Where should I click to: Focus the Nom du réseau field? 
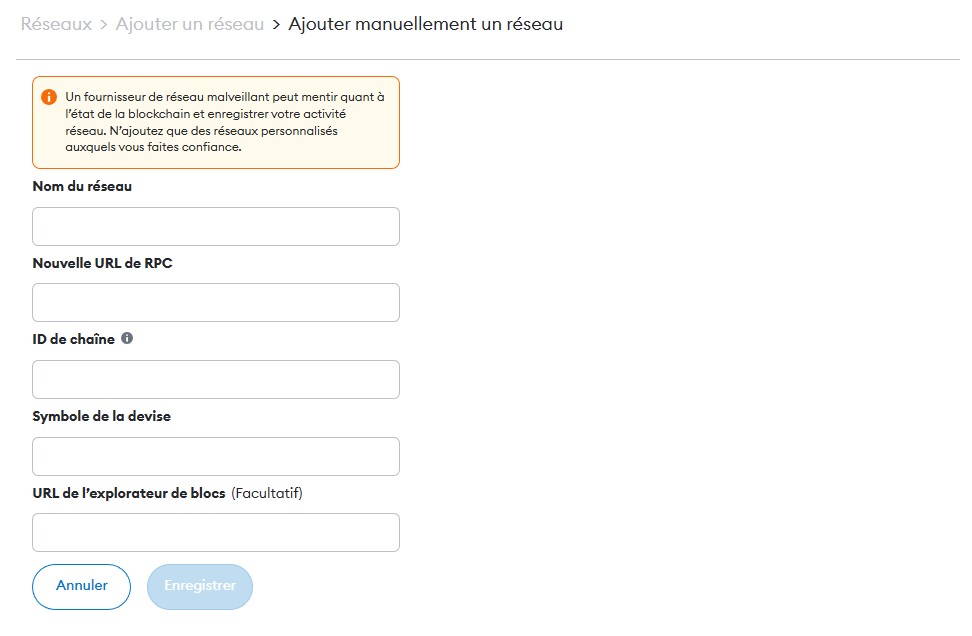click(216, 226)
